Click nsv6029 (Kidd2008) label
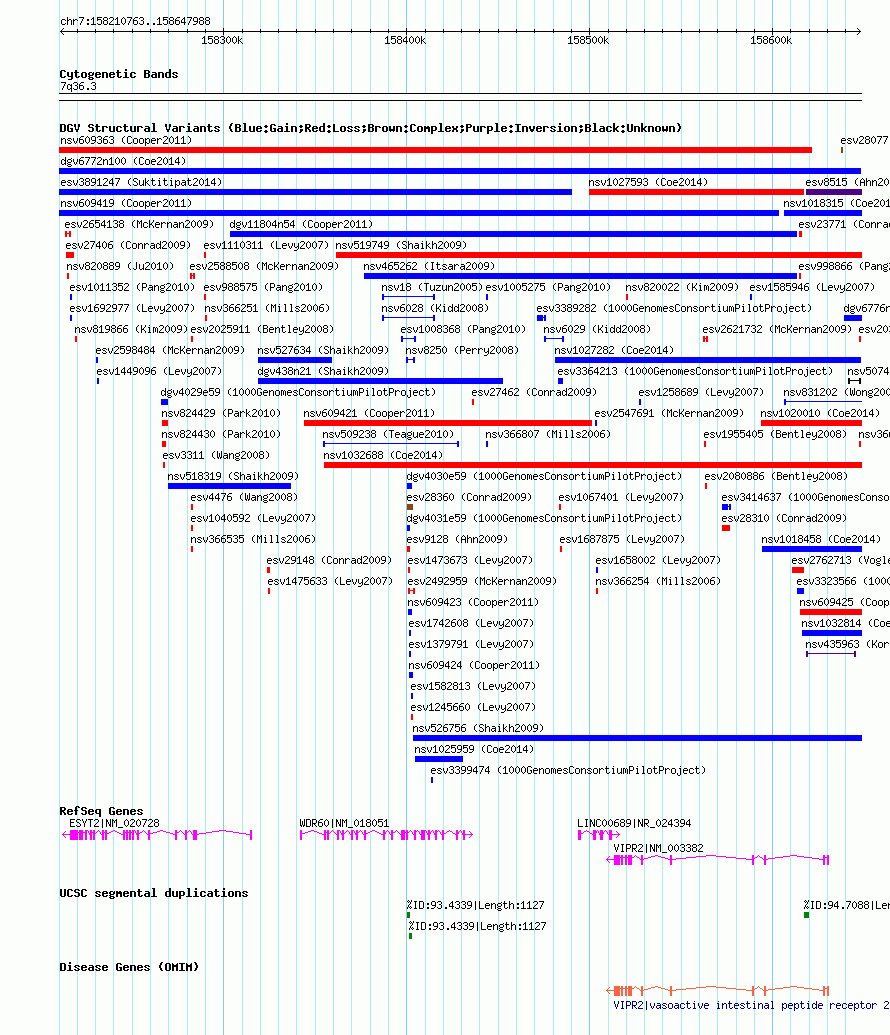Viewport: 890px width, 1035px height. (597, 330)
